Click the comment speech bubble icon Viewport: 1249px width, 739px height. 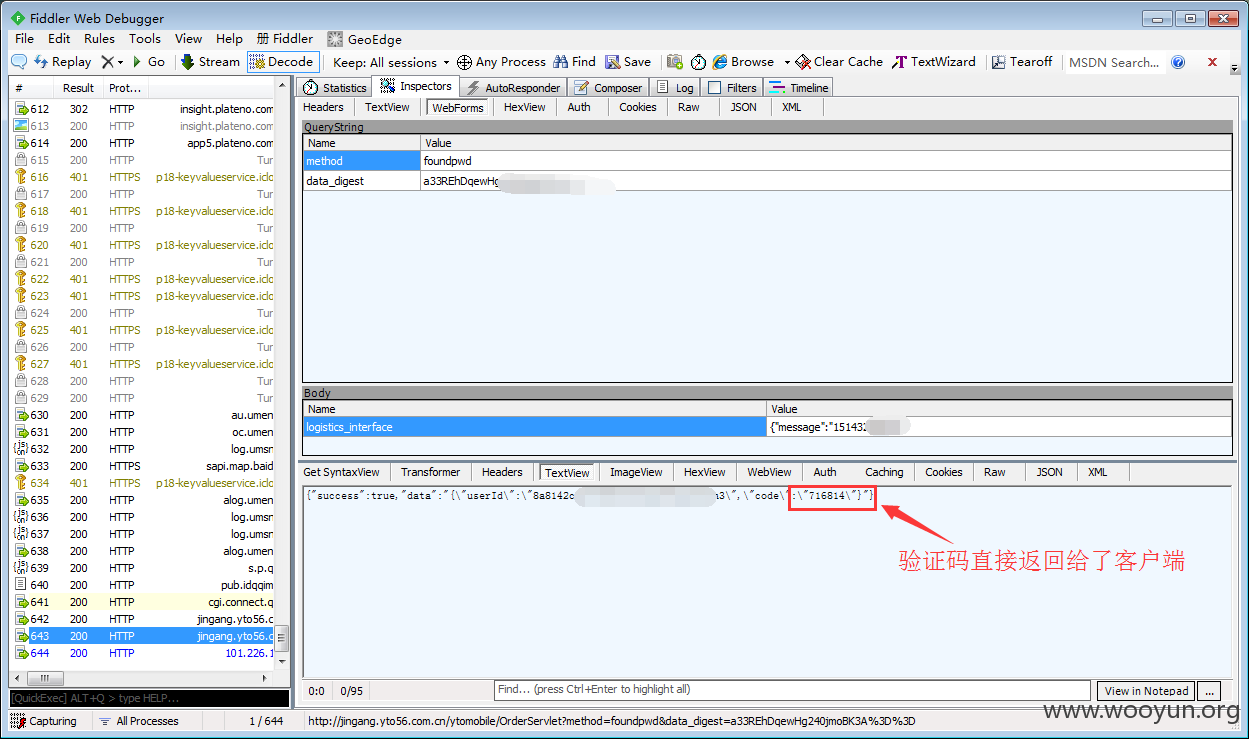tap(18, 62)
